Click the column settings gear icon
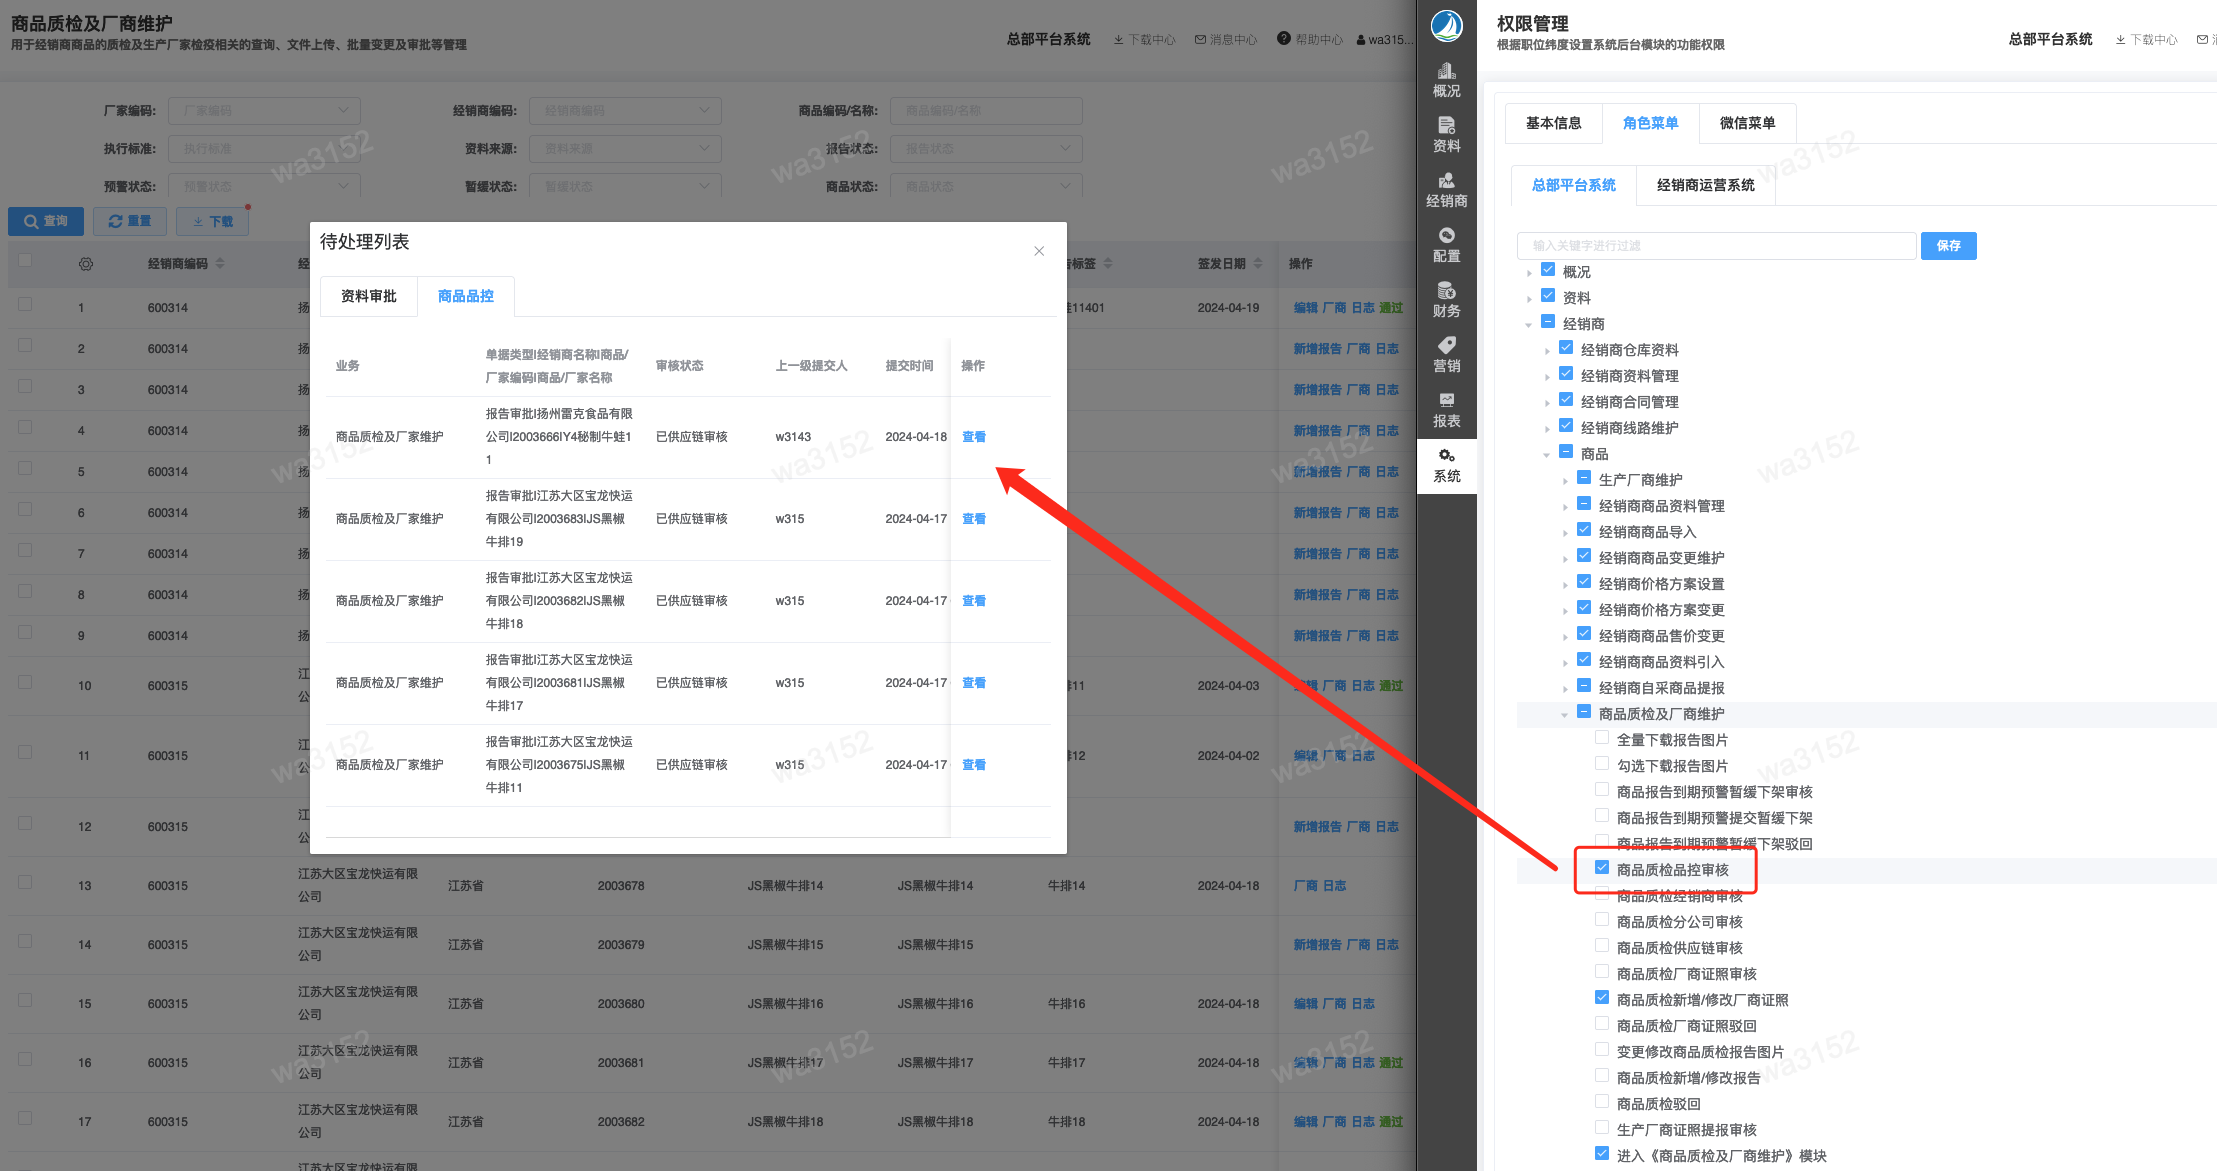 coord(86,264)
